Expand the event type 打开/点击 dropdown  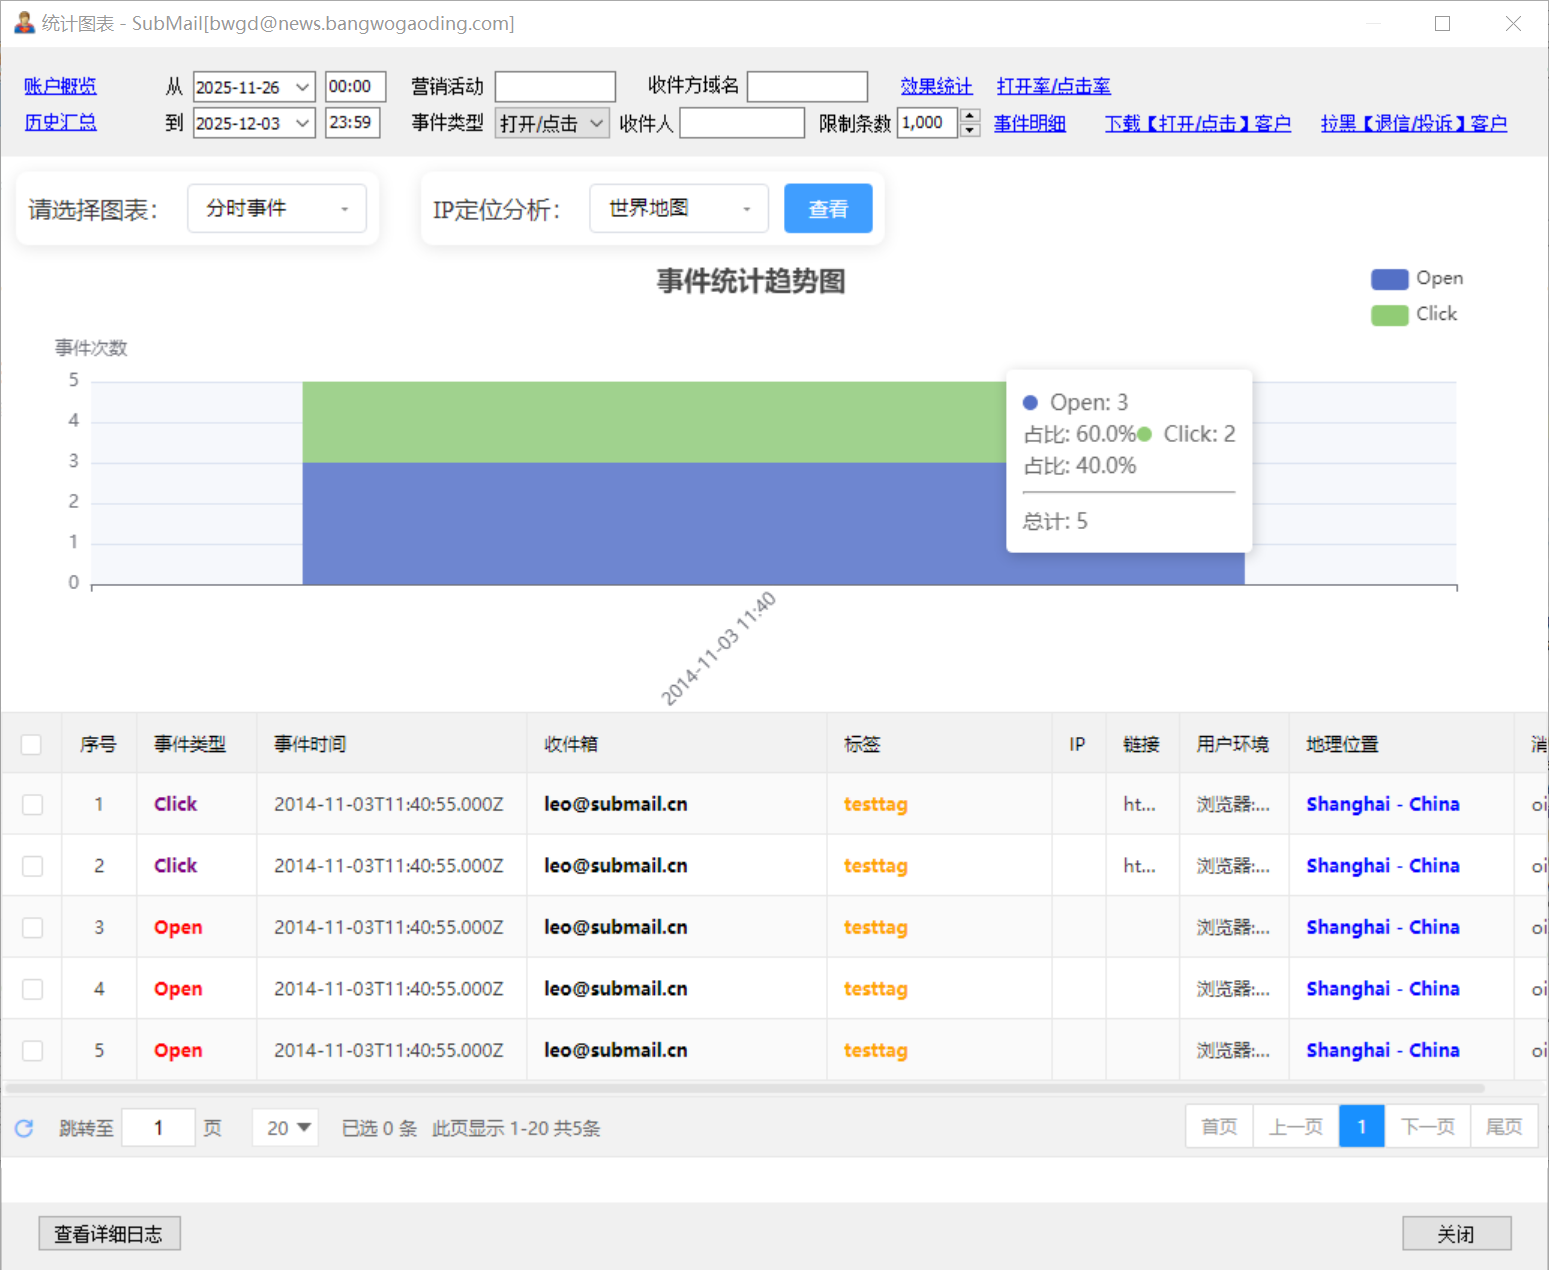coord(596,123)
